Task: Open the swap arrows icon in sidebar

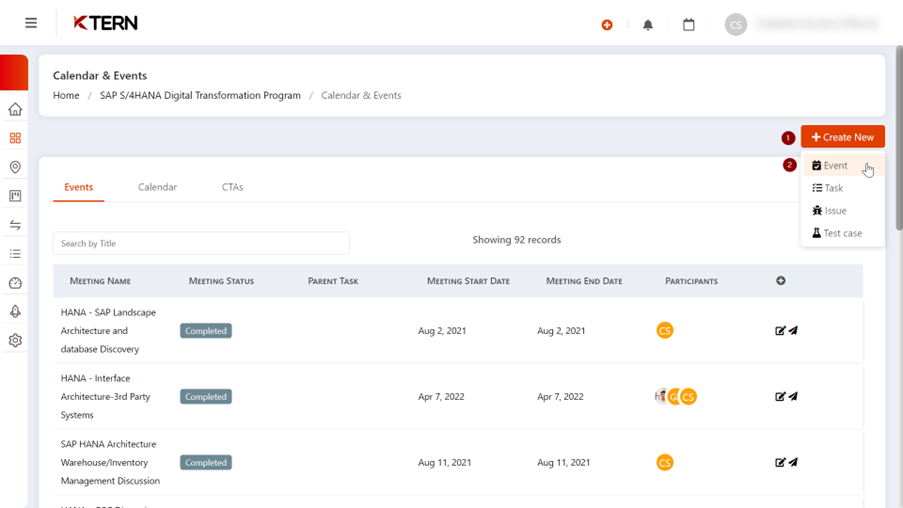Action: click(x=16, y=225)
